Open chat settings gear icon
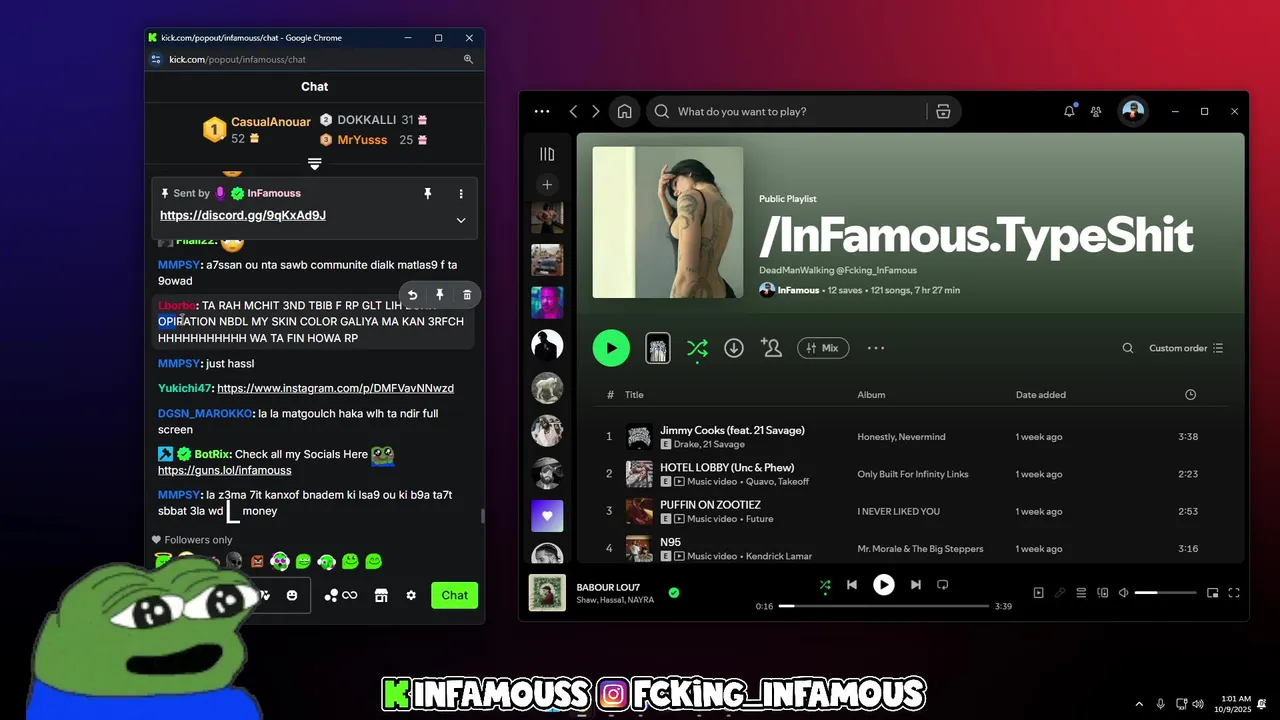The height and width of the screenshot is (720, 1280). tap(411, 595)
